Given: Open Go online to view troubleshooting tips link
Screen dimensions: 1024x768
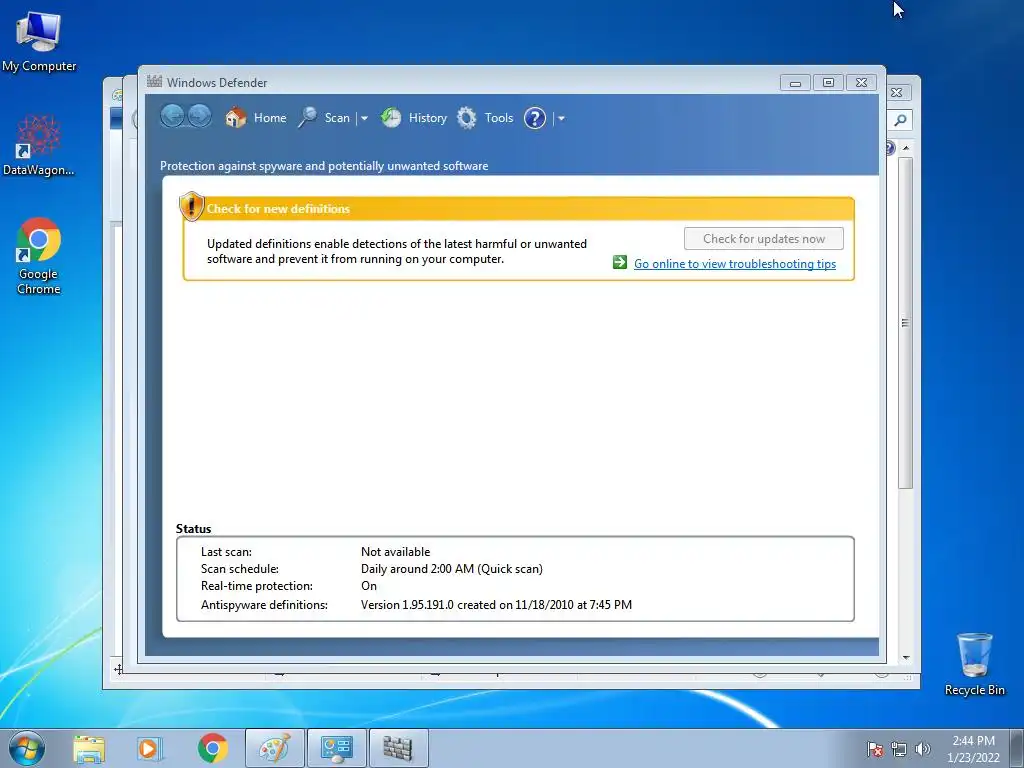Looking at the screenshot, I should [735, 264].
